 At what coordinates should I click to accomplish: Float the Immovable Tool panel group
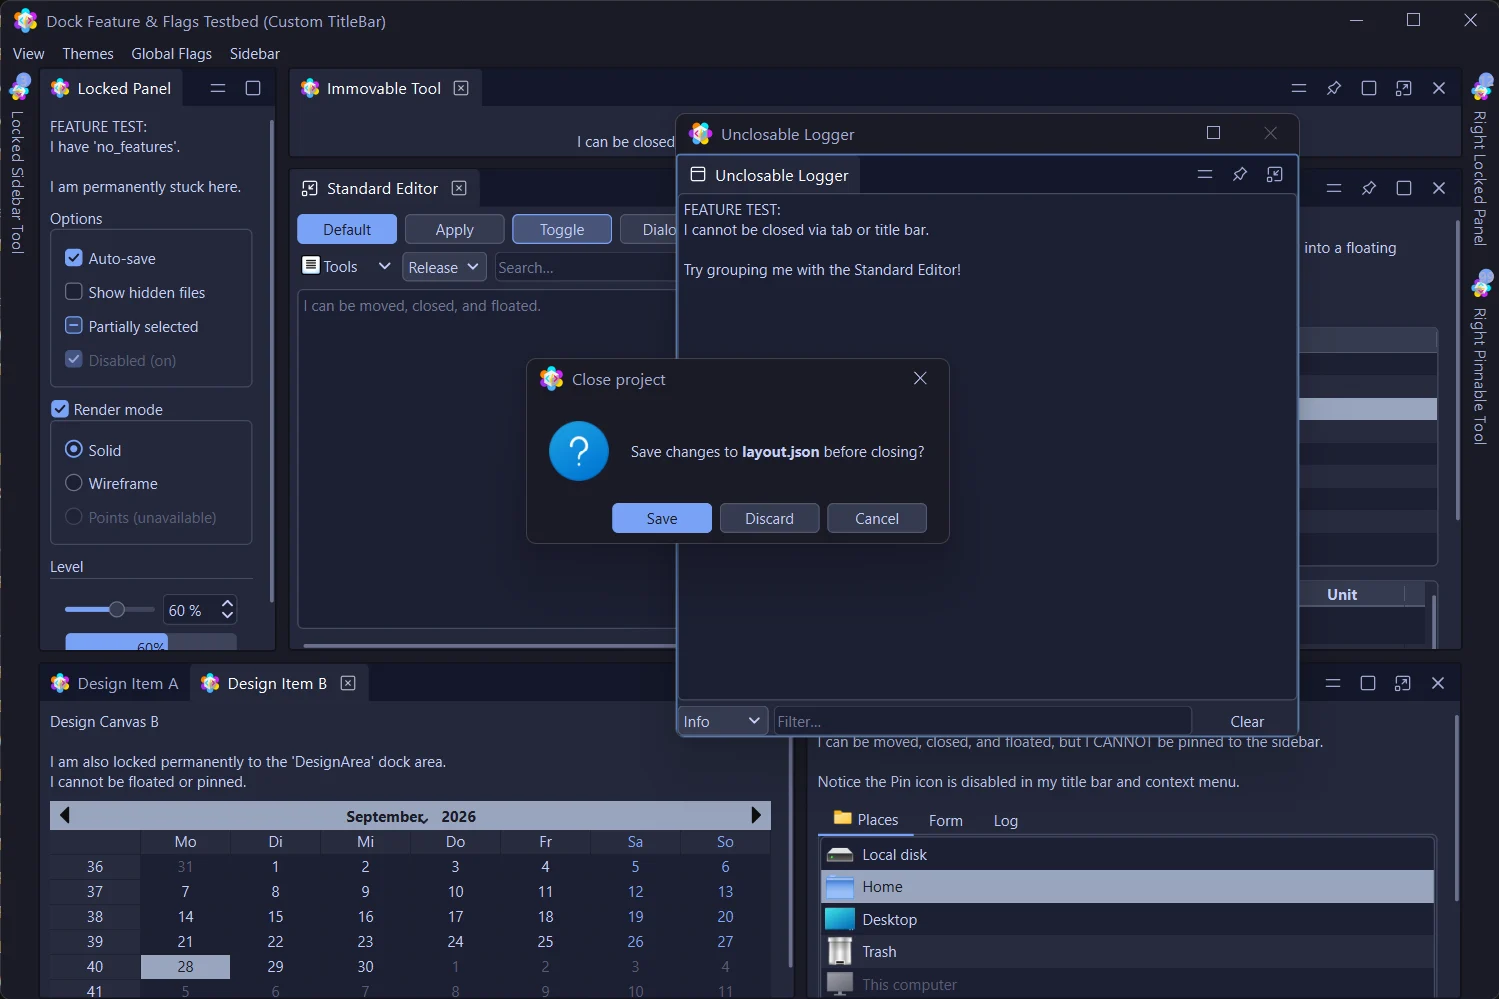(1404, 88)
